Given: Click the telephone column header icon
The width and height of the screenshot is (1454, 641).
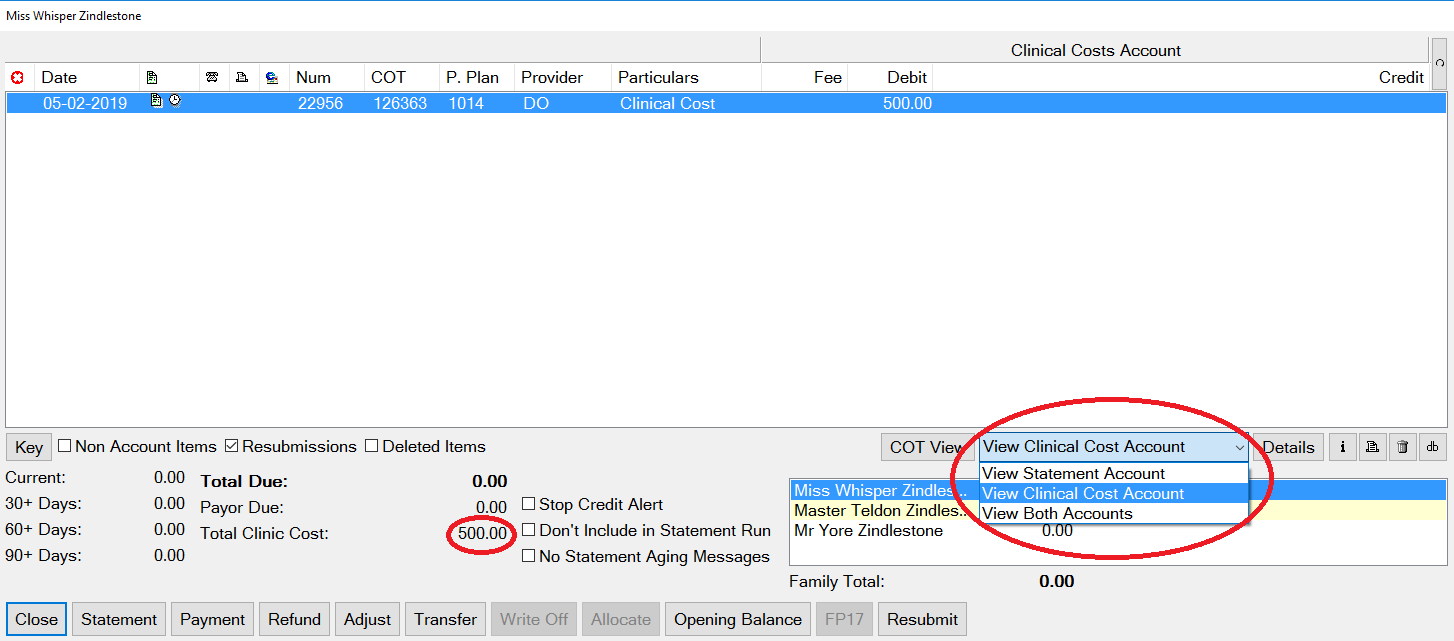Looking at the screenshot, I should pyautogui.click(x=211, y=77).
